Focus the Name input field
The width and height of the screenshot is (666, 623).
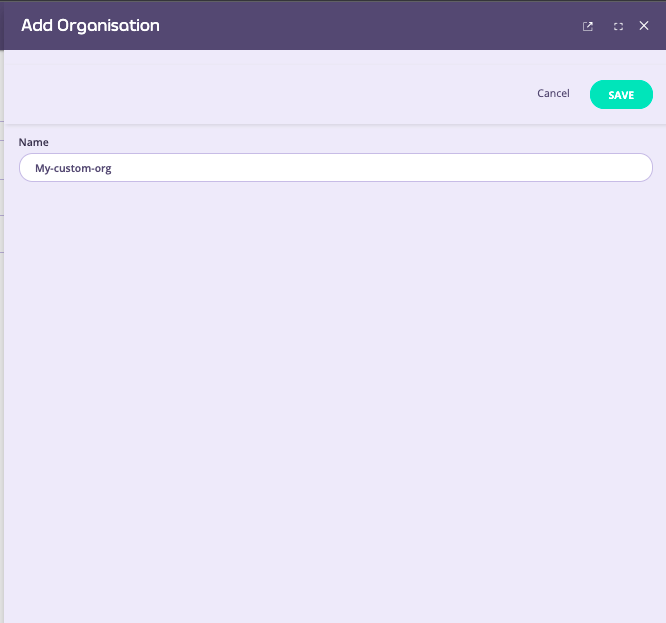[335, 168]
